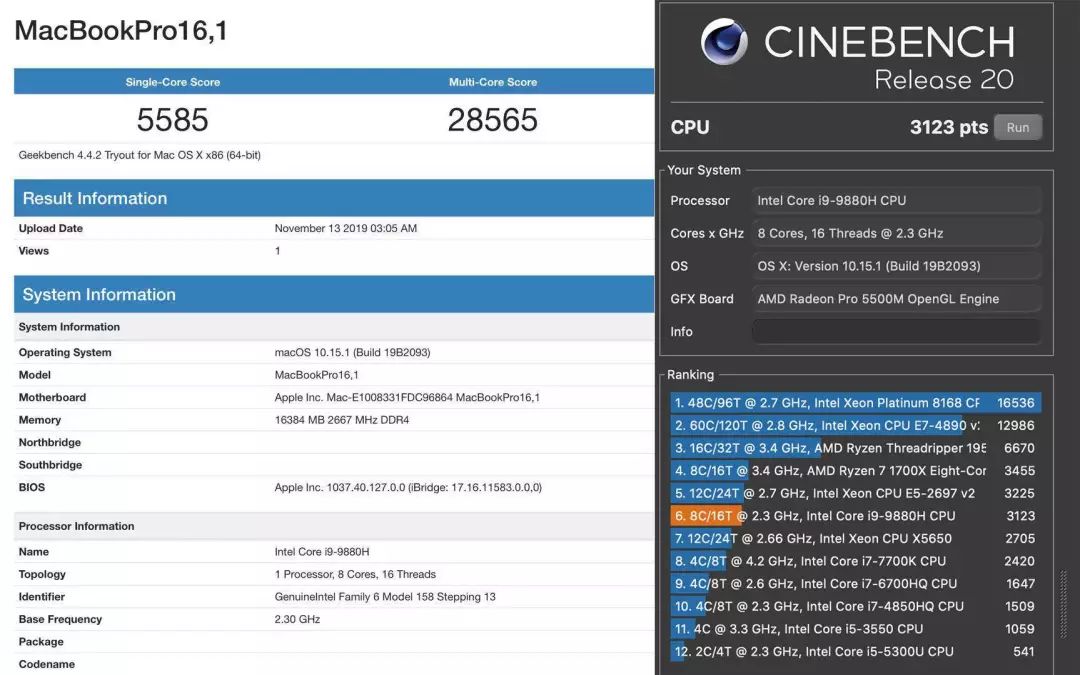This screenshot has height=675, width=1080.
Task: Click the empty Info text field
Action: 896,331
